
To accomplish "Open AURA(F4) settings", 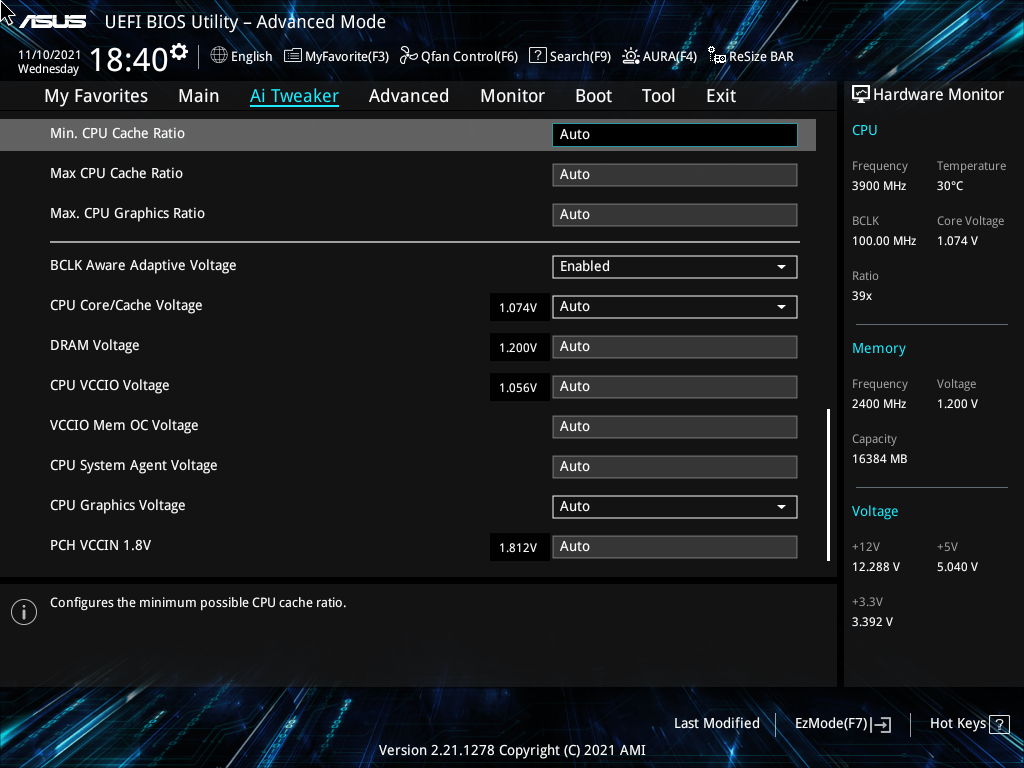I will pyautogui.click(x=659, y=56).
